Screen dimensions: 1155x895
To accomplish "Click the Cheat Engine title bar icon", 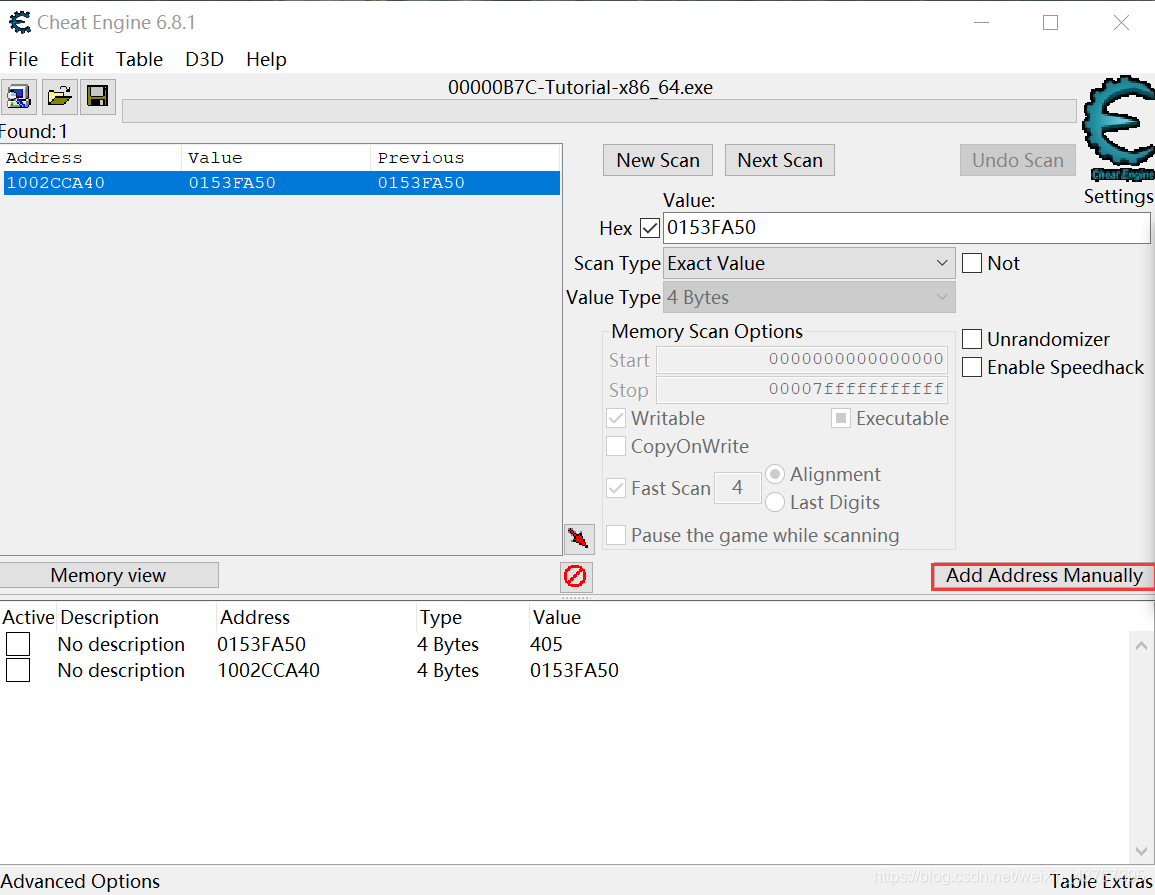I will point(20,23).
